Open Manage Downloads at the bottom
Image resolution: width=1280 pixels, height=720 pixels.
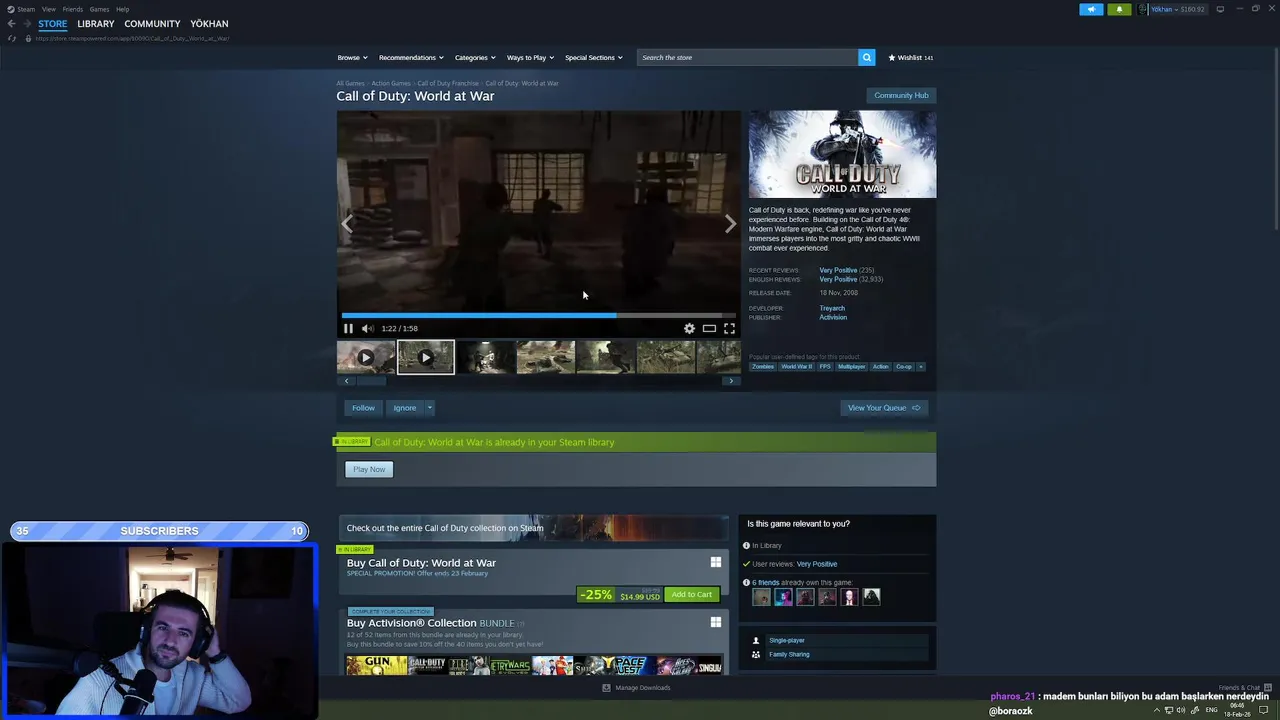[636, 688]
